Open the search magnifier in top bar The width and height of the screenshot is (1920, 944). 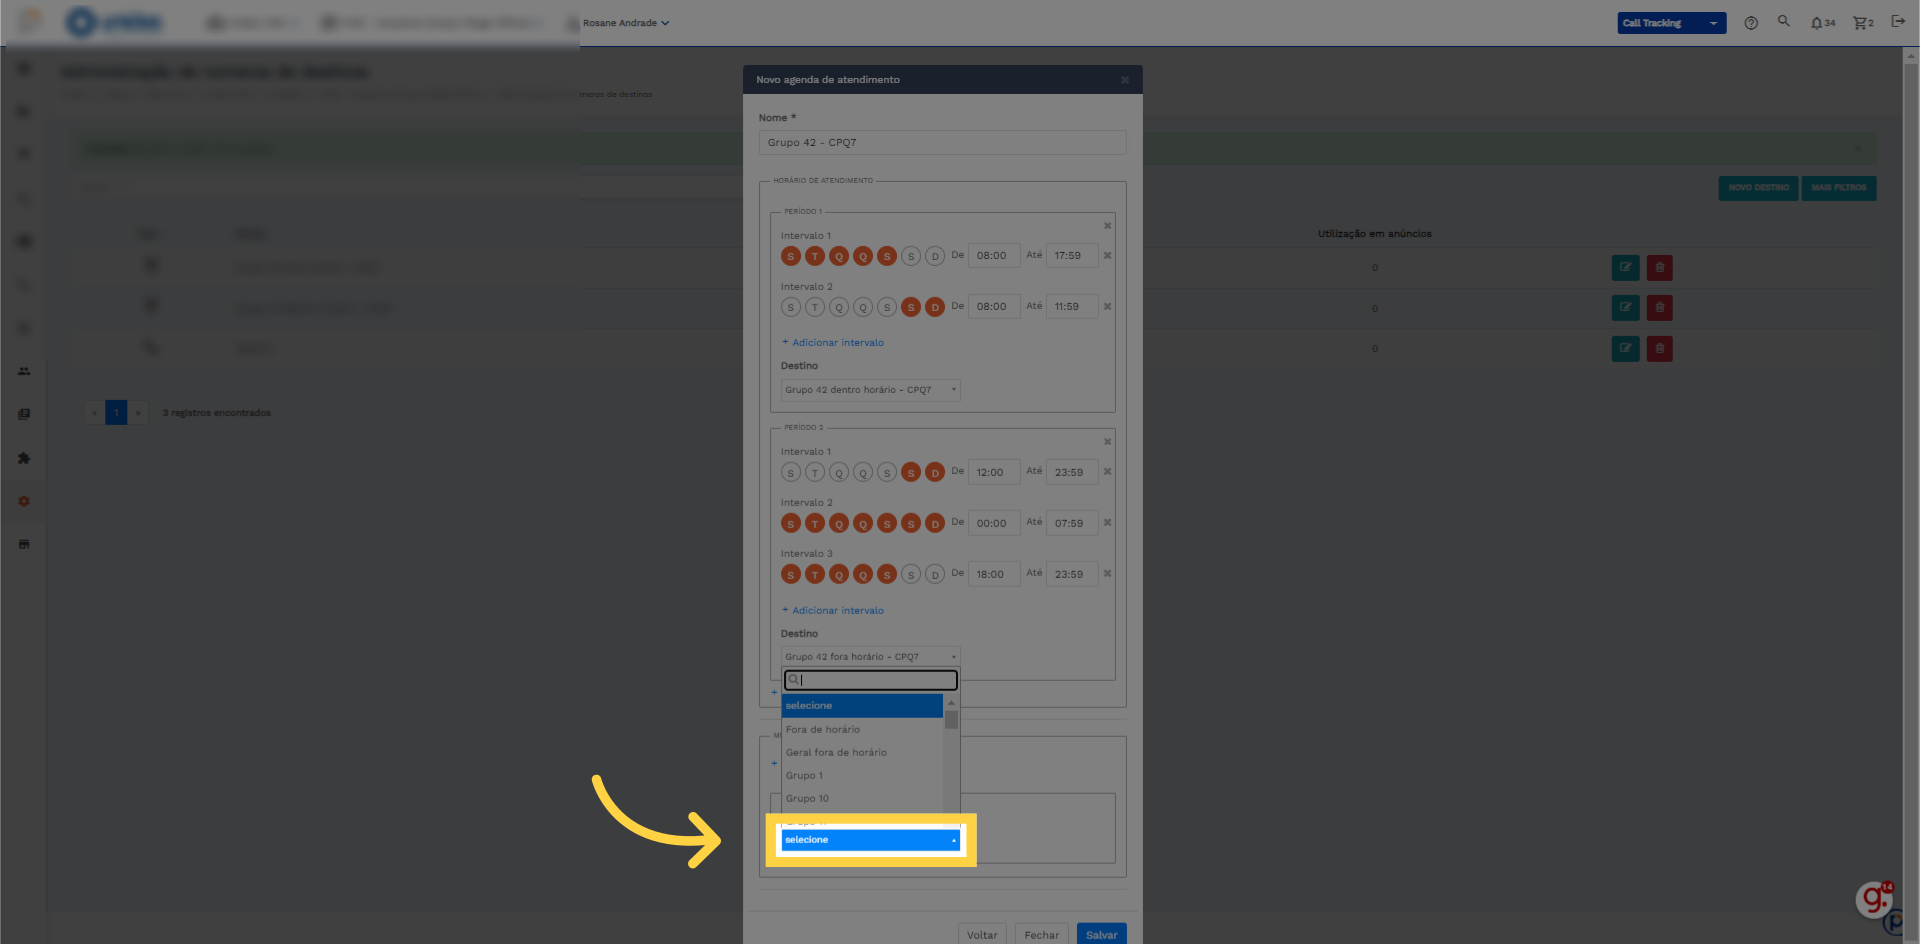pos(1783,21)
